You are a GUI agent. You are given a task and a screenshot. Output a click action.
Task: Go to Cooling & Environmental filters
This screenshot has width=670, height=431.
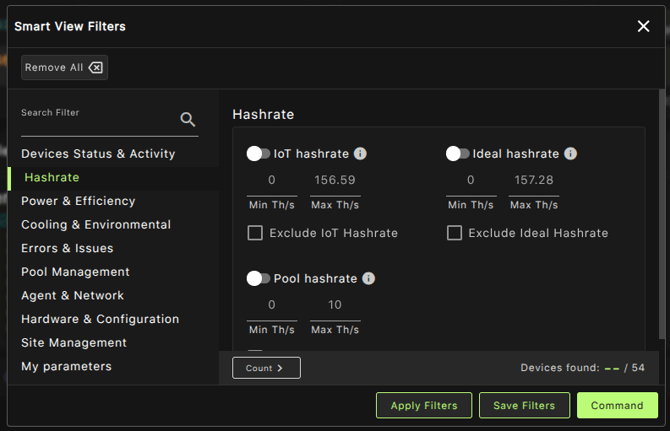[96, 225]
